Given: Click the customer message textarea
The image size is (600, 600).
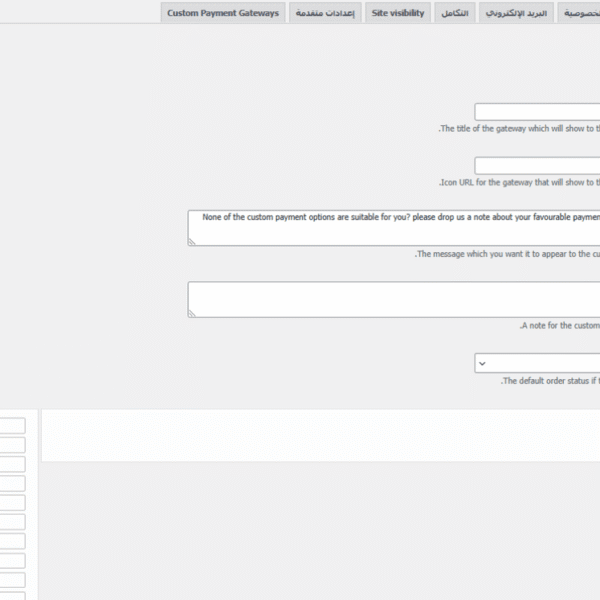Looking at the screenshot, I should (395, 228).
